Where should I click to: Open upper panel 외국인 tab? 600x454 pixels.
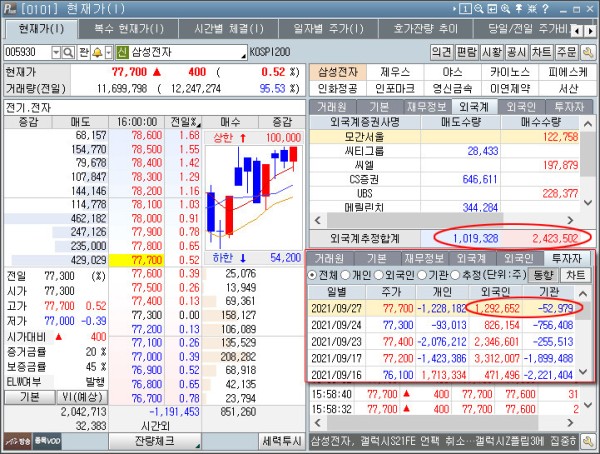[521, 107]
